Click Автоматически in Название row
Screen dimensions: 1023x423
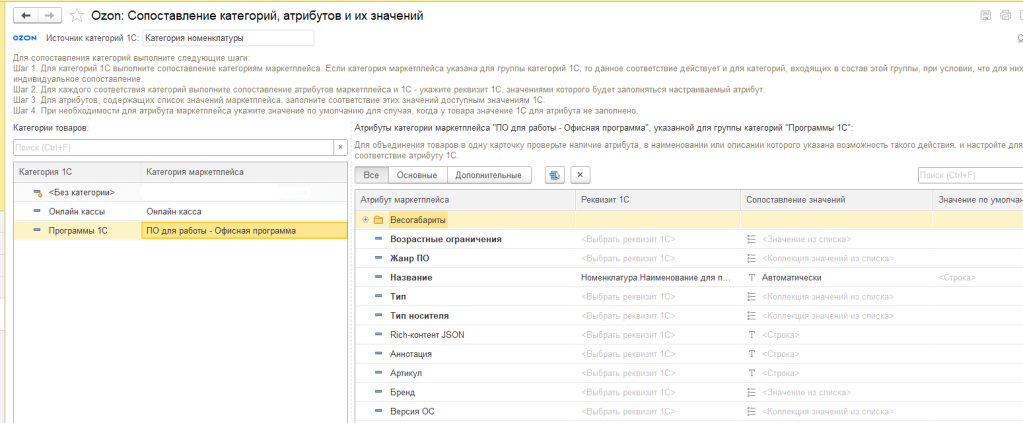coord(791,277)
